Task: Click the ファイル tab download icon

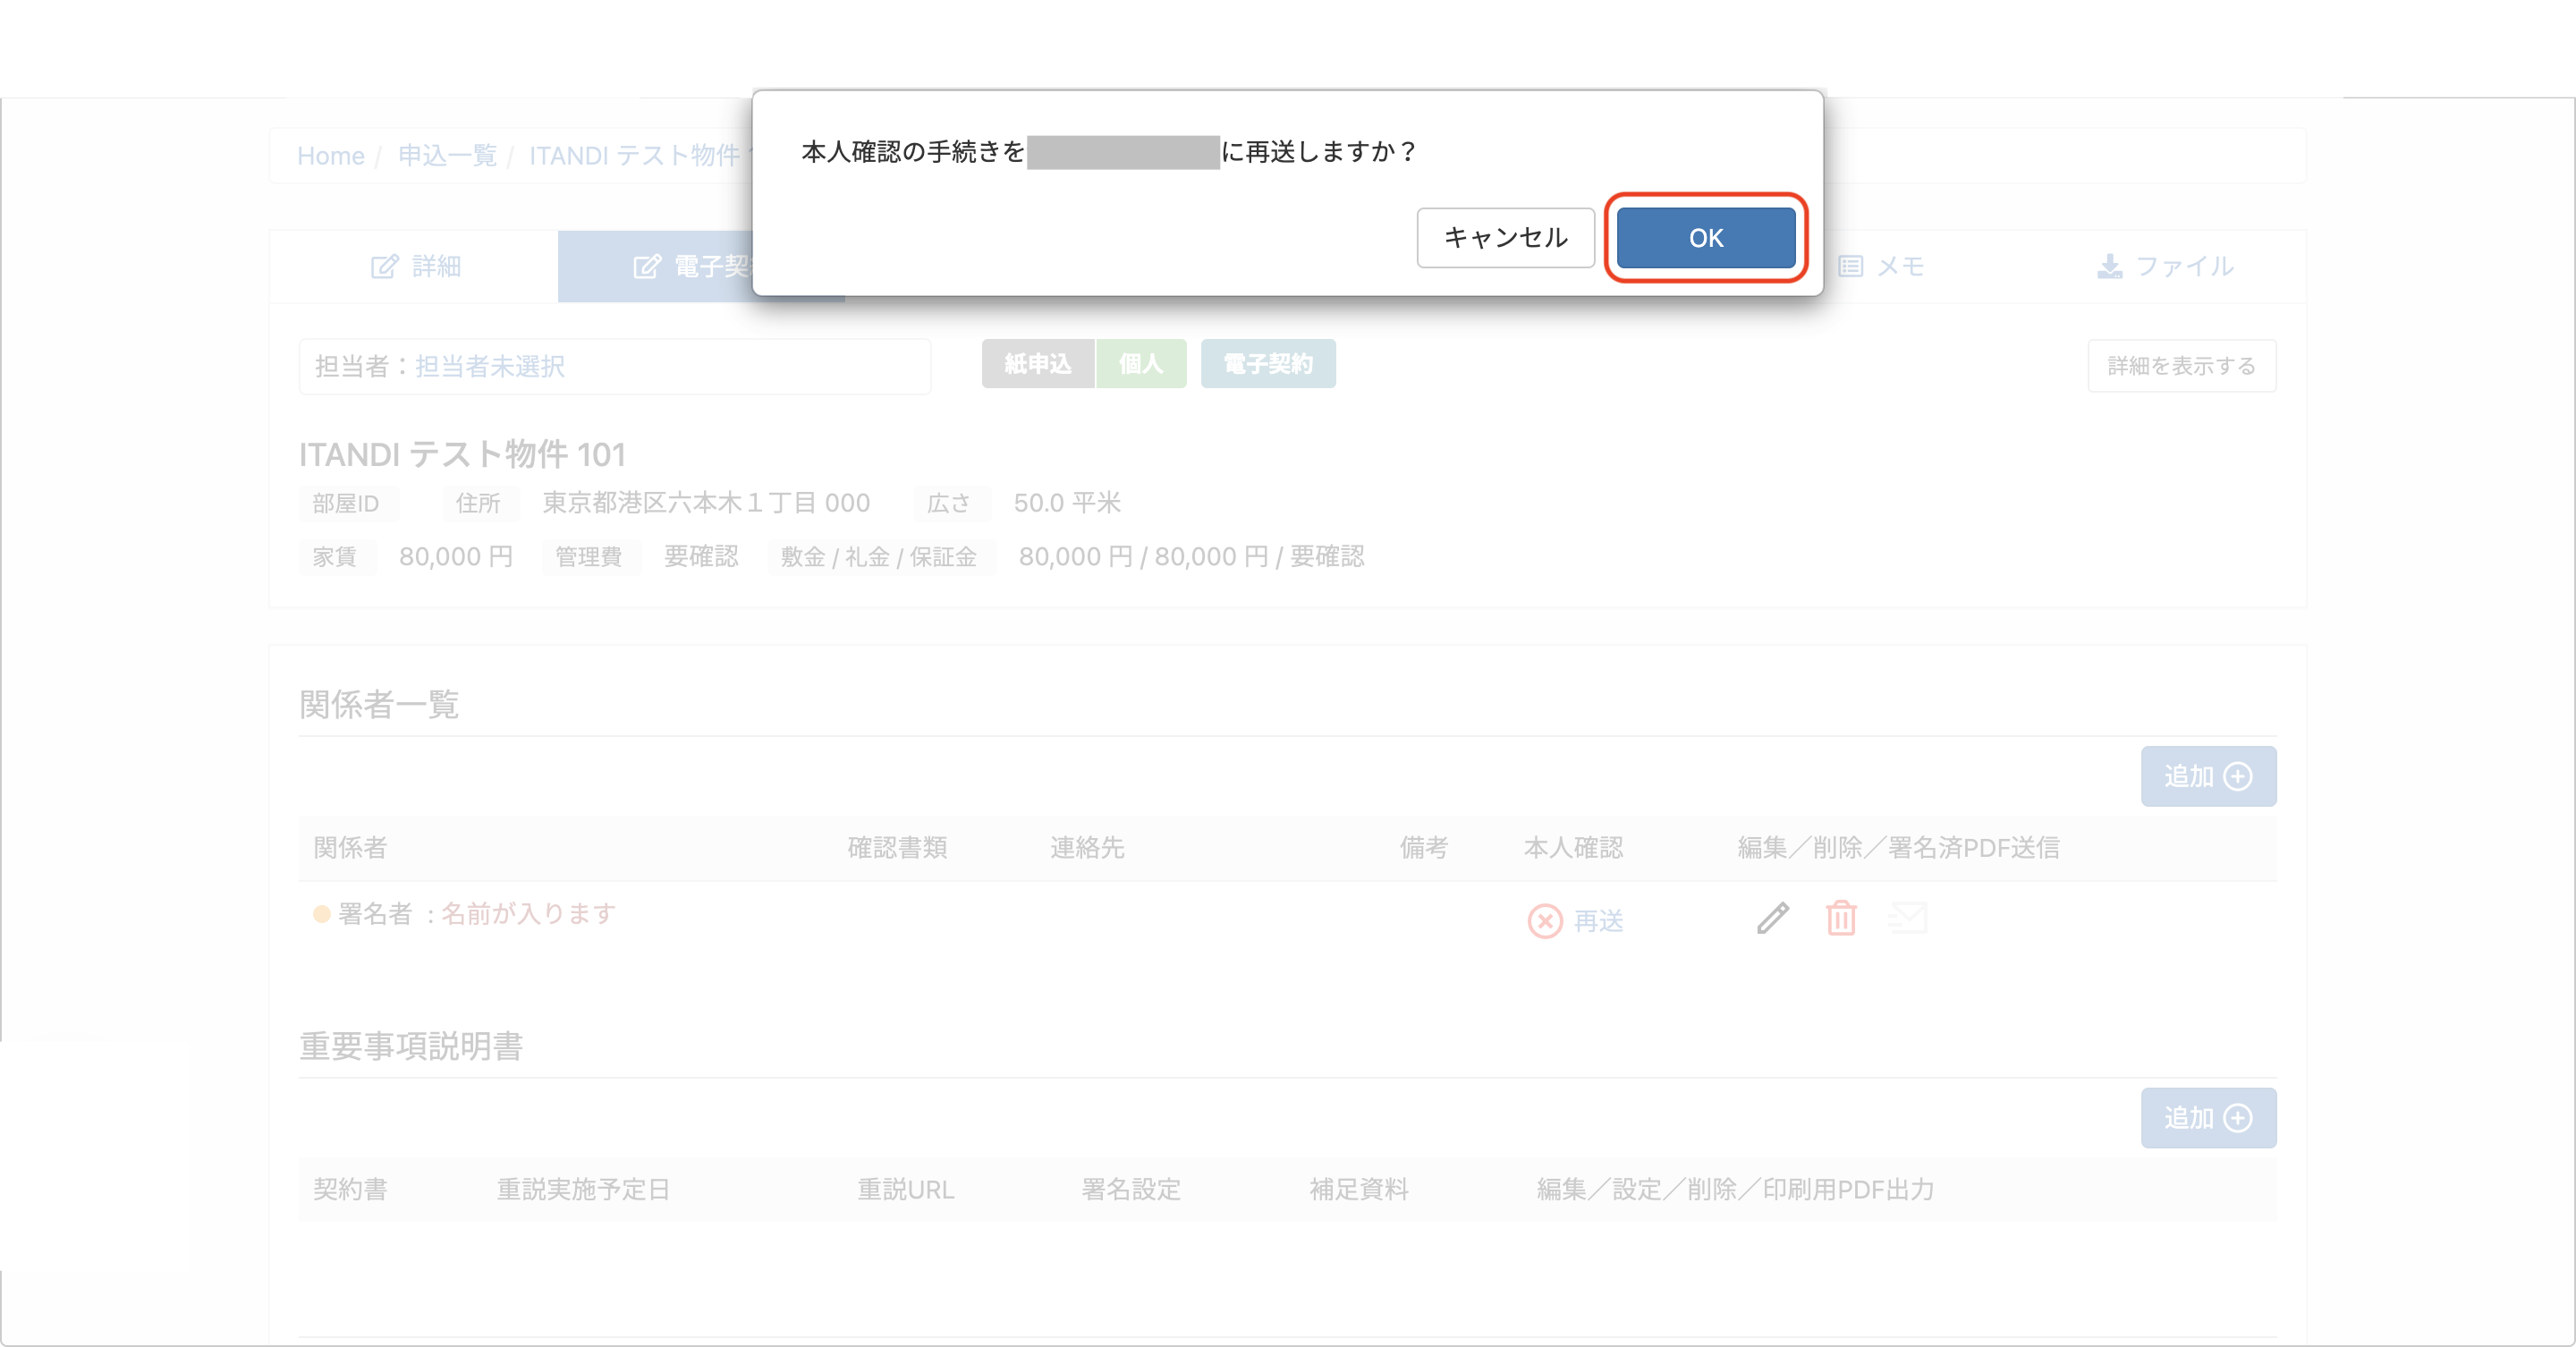Action: (x=2110, y=267)
